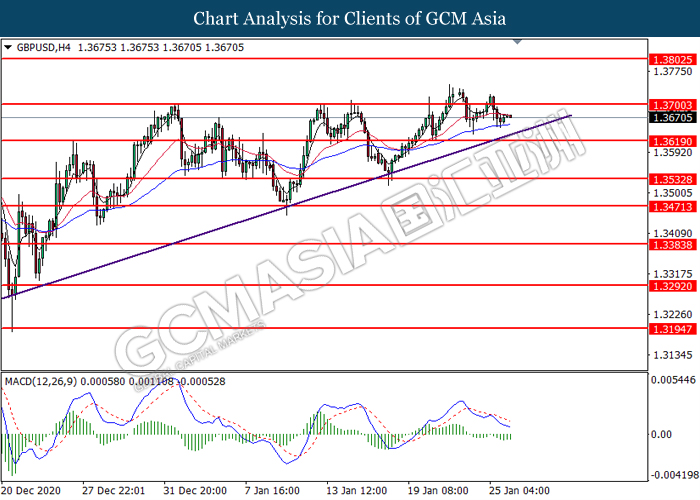Screen dimensions: 700x500
Task: Click the current price label 1.36705
Action: click(673, 118)
